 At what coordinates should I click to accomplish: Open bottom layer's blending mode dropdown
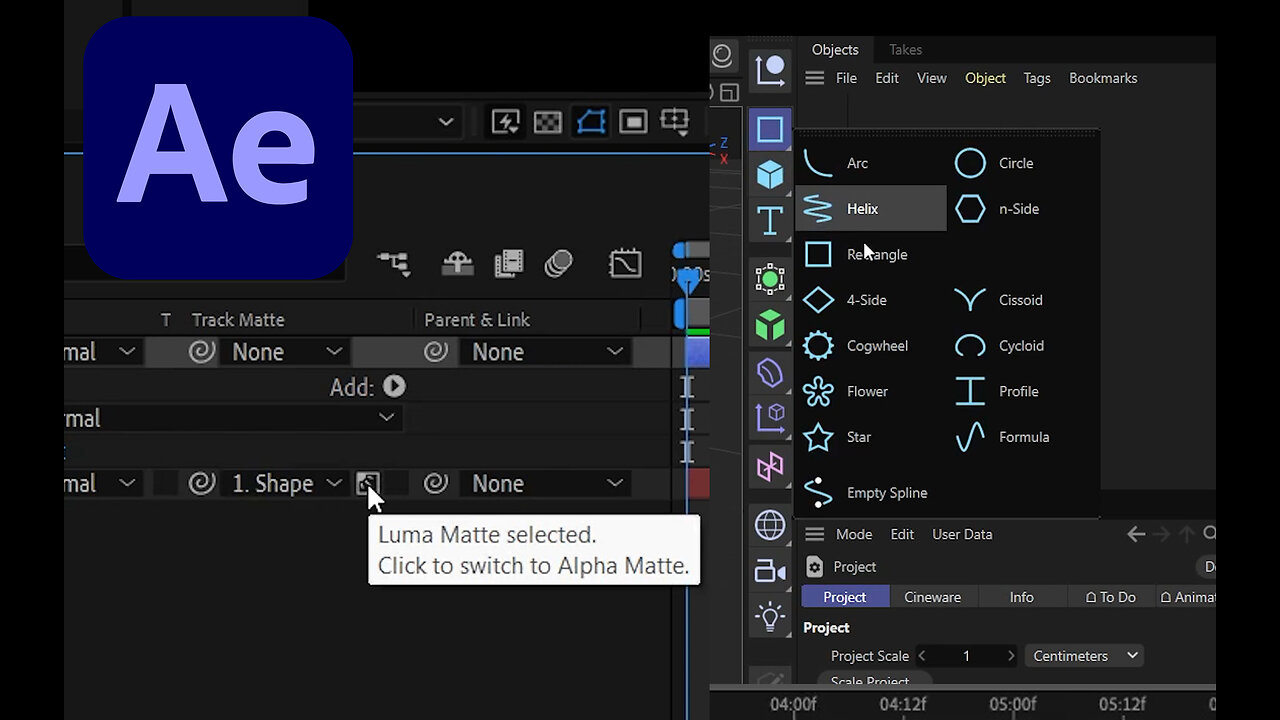102,484
